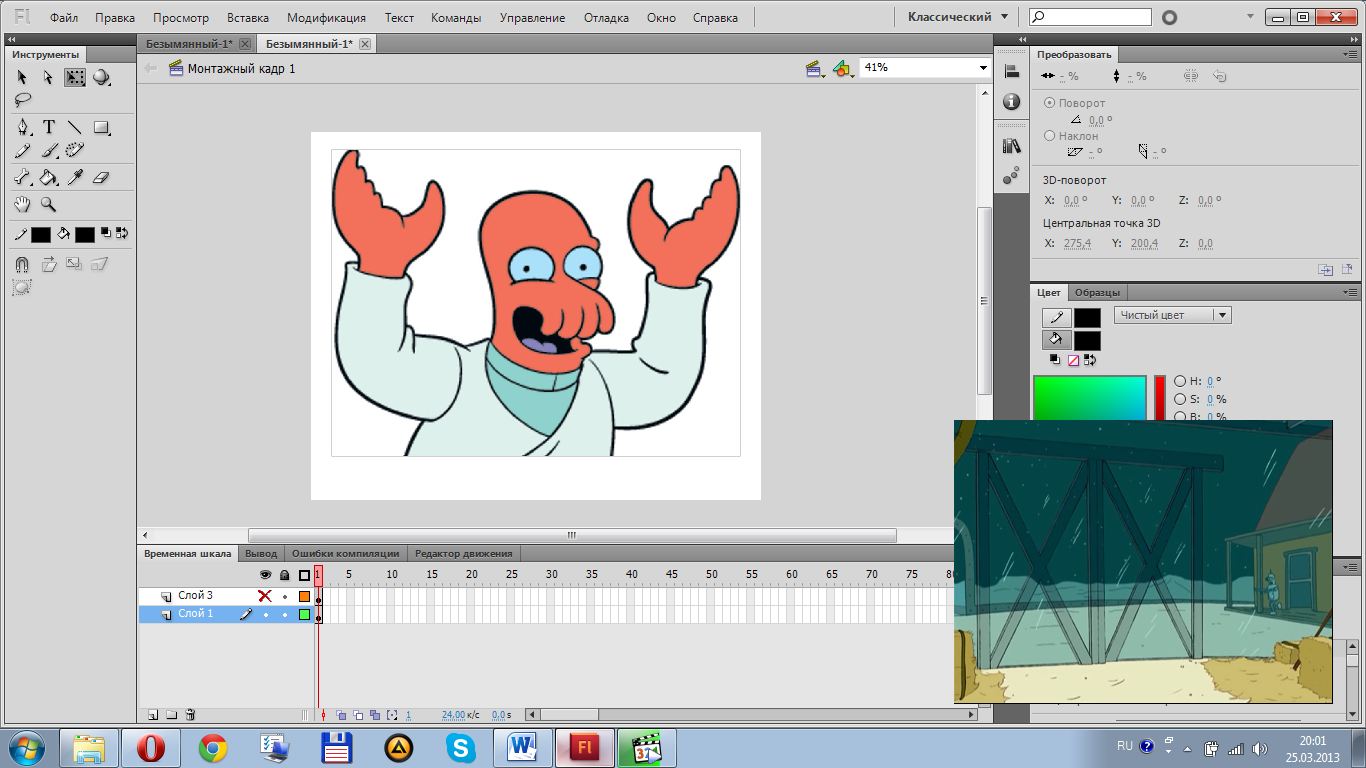Switch to Редактор движения tab
This screenshot has height=768, width=1366.
click(x=463, y=553)
